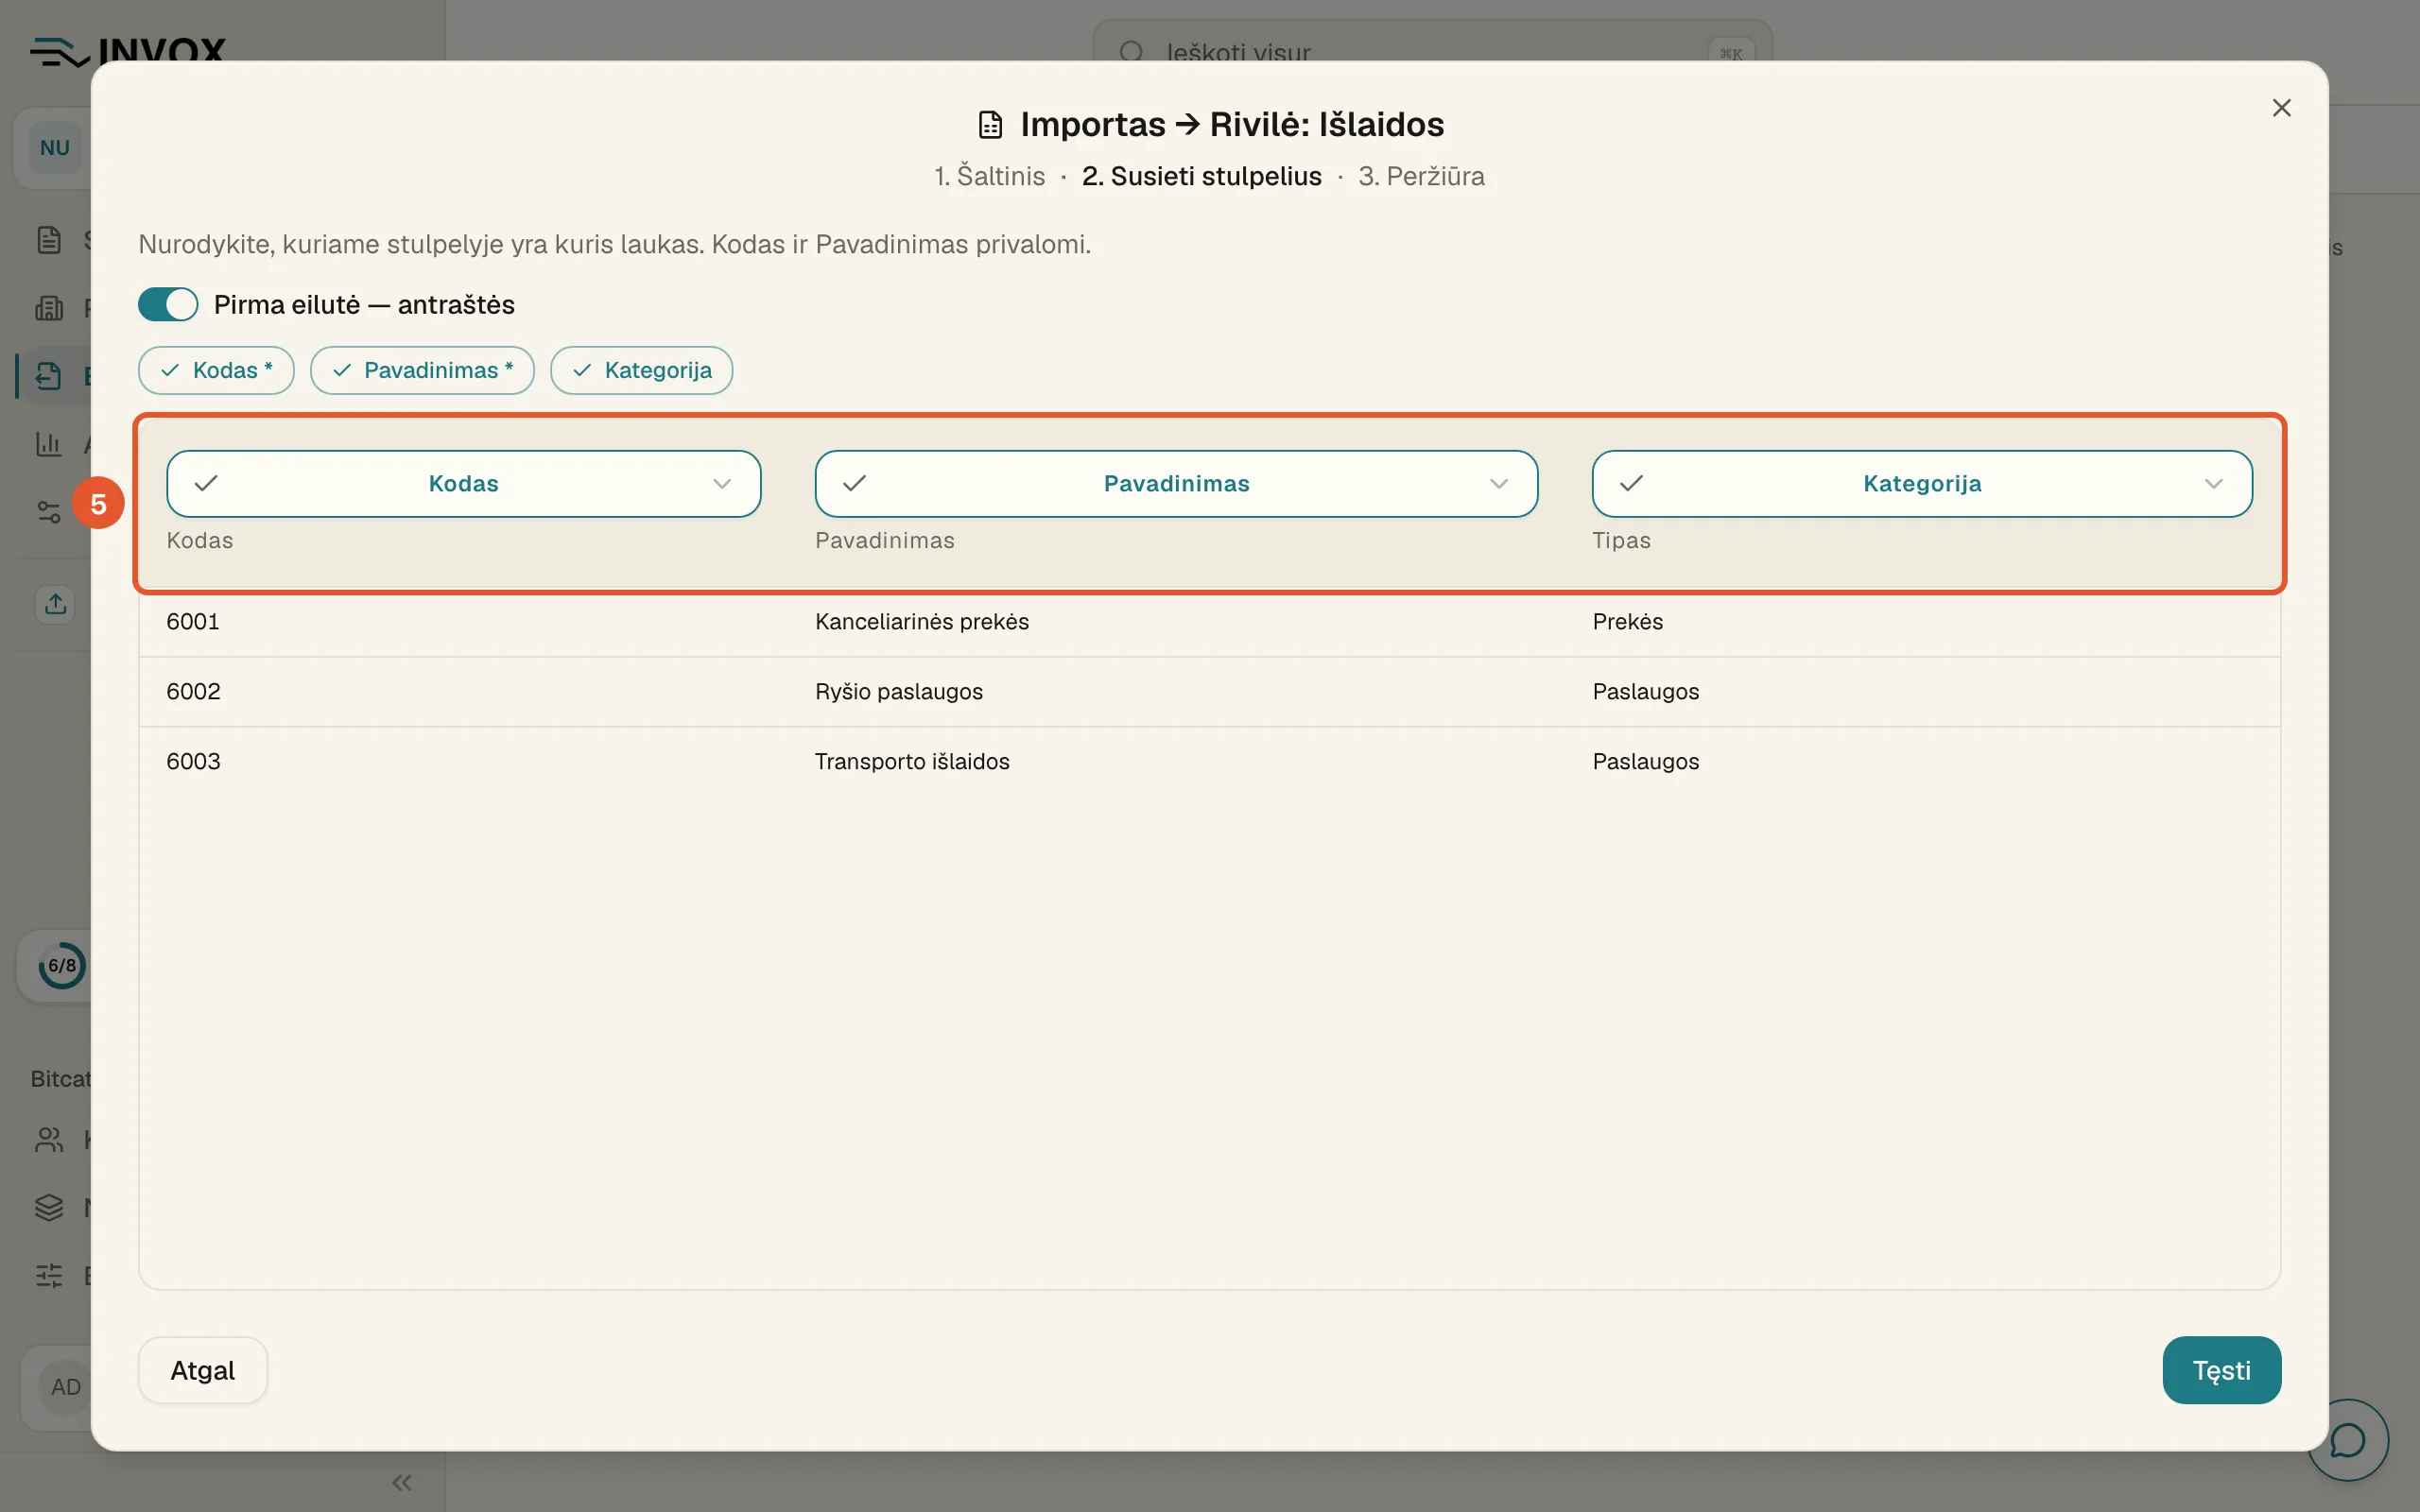Click the NU workspace badge

click(55, 148)
